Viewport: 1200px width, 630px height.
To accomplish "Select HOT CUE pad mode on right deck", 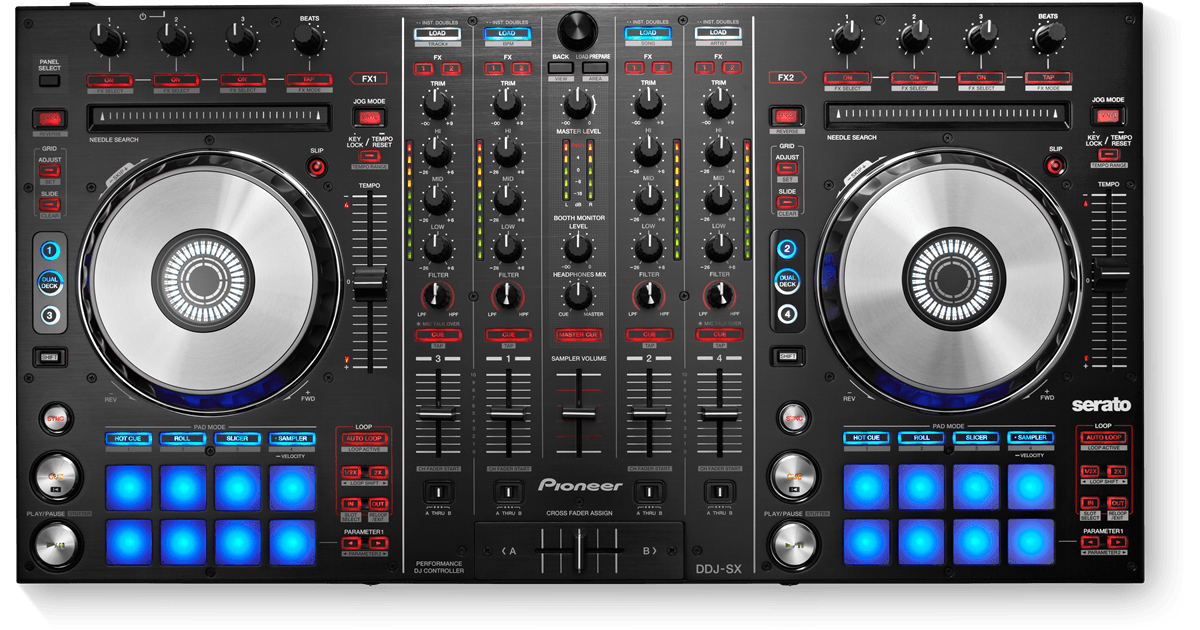I will point(867,437).
